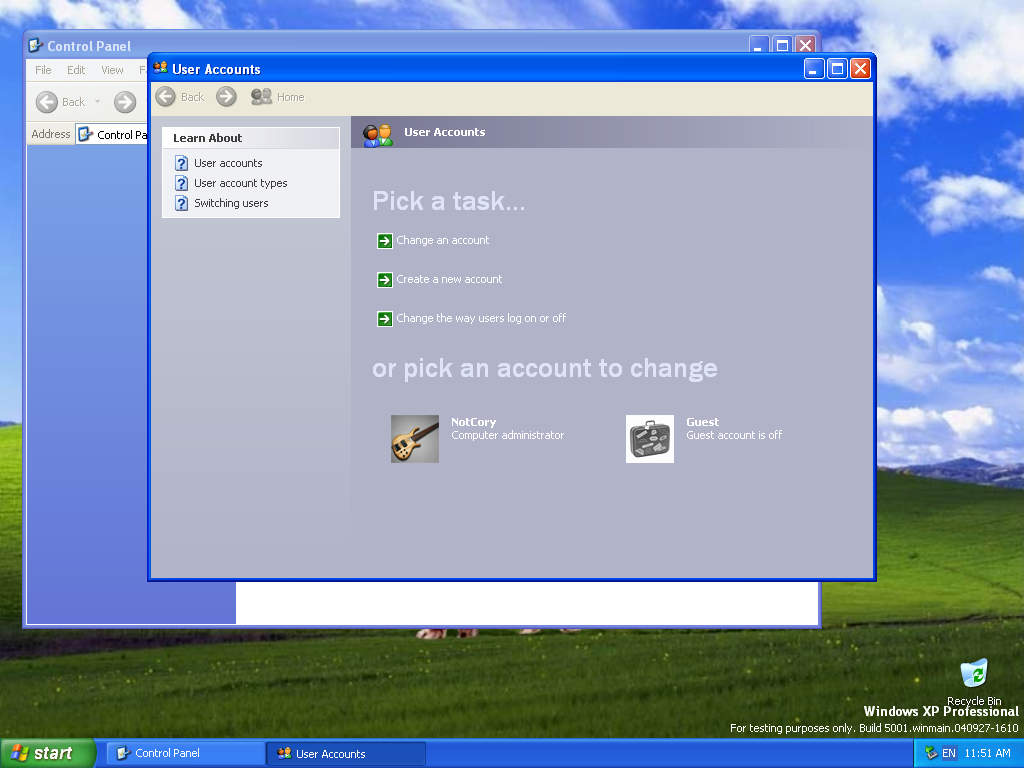Open the Recycle Bin desktop icon

(x=974, y=682)
